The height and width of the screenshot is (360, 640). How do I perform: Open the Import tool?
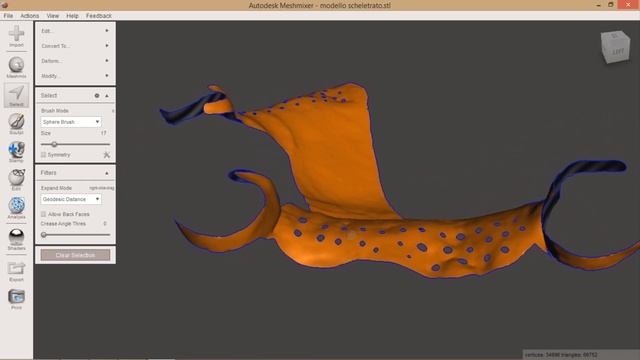[x=16, y=36]
